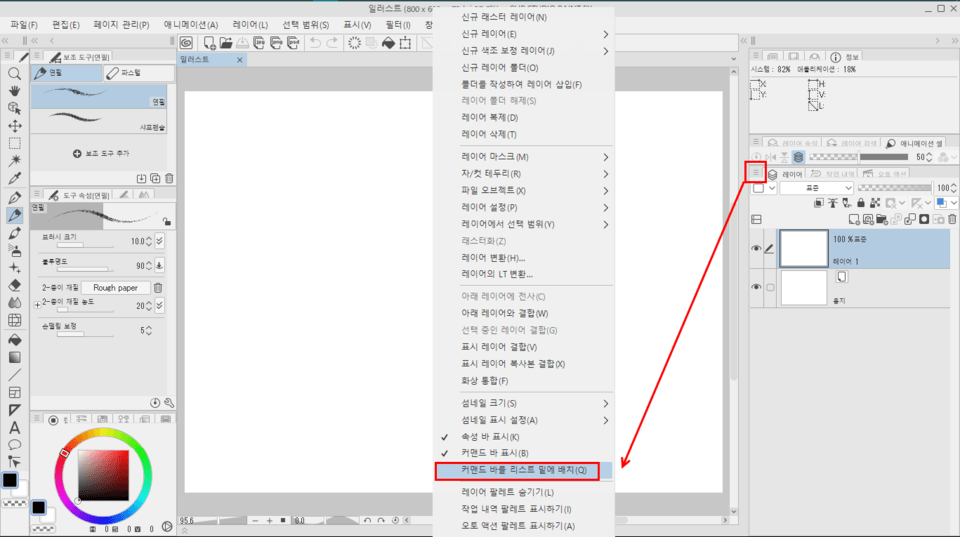Select the Fill bucket tool in toolbar
Image resolution: width=960 pixels, height=537 pixels.
point(15,340)
